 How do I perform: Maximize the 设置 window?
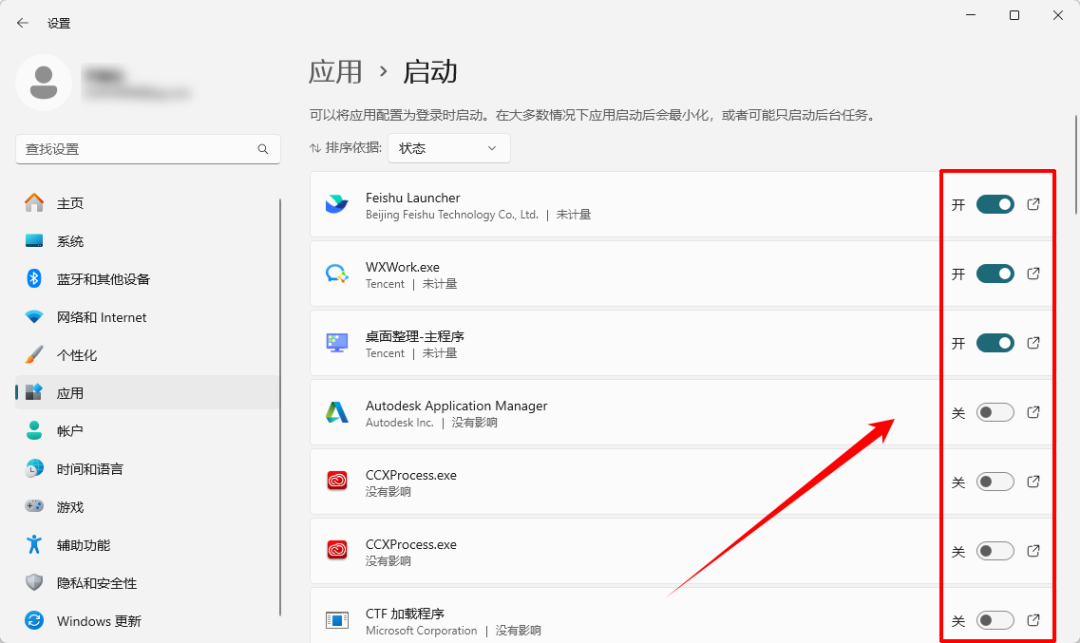[1015, 15]
